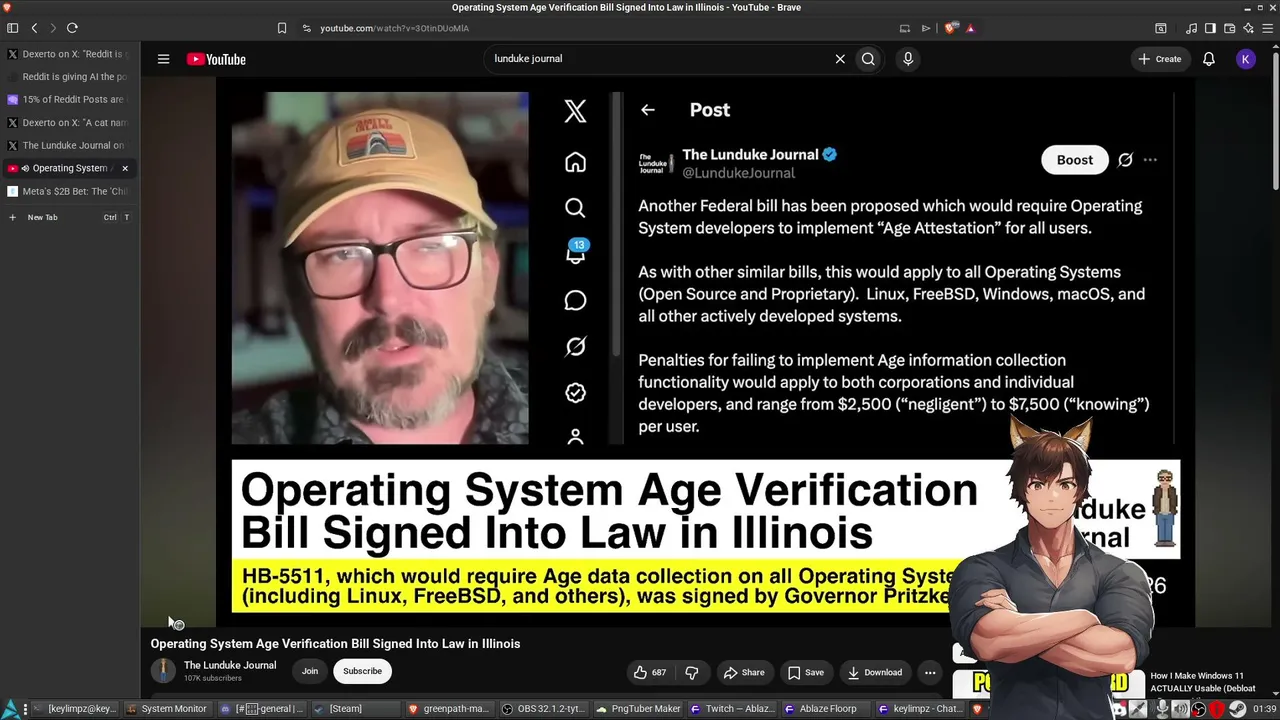1280x720 pixels.
Task: Open the Steam system tray icon
Action: 1237,709
